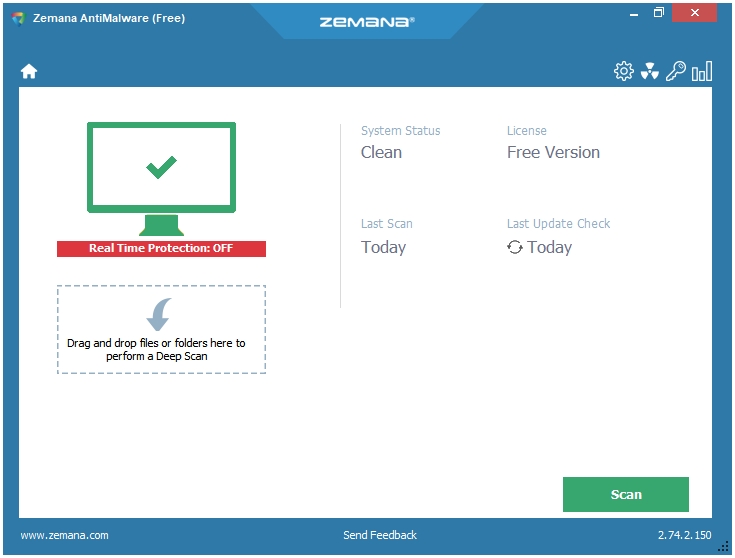The height and width of the screenshot is (558, 735).
Task: Click the Zemana app logo in title bar
Action: coord(18,18)
